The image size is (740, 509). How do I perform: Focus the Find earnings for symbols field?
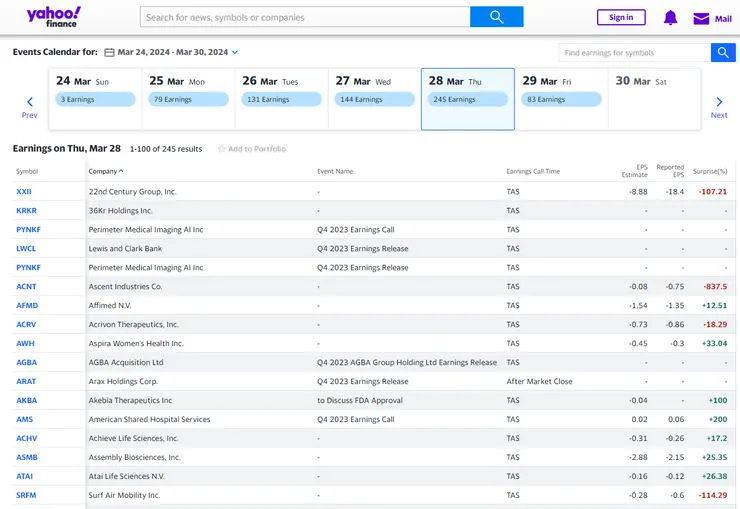click(x=634, y=52)
